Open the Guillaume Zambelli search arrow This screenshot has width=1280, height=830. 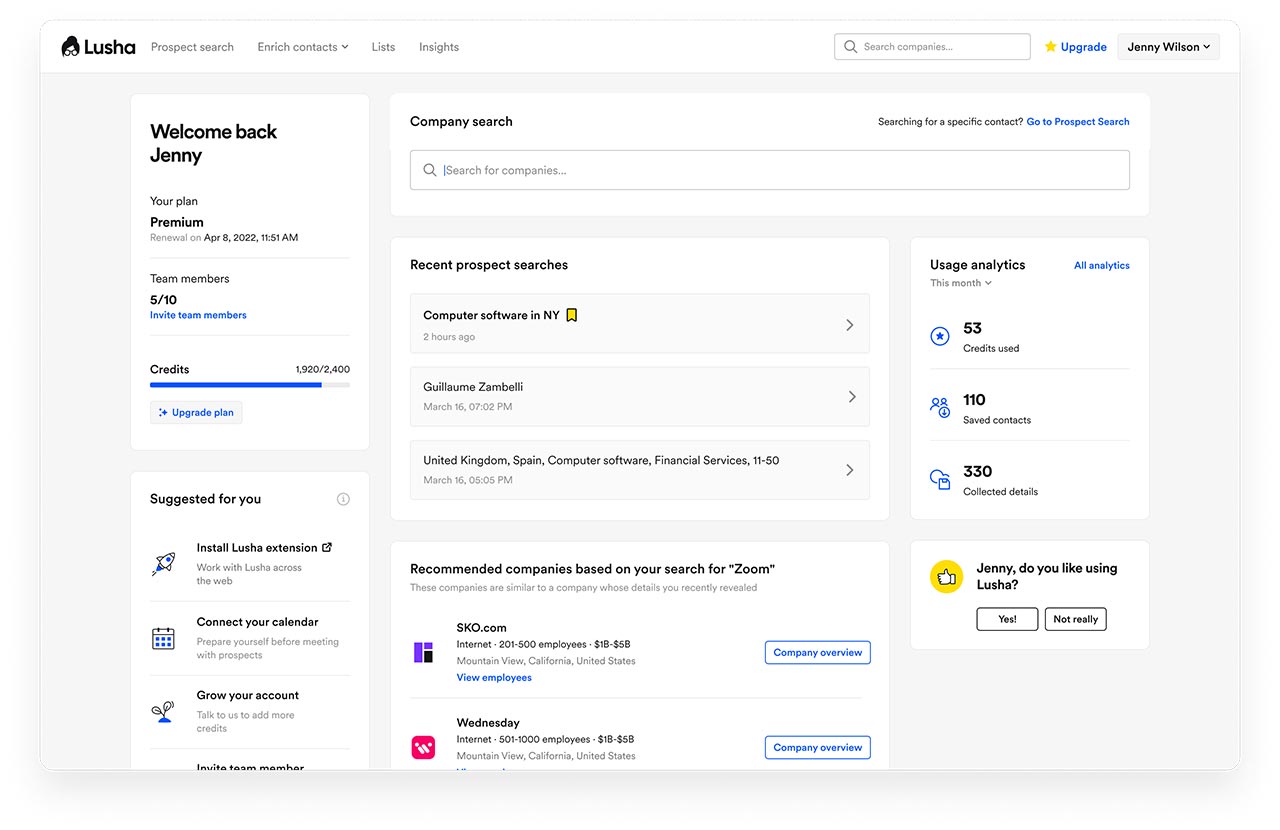click(851, 397)
